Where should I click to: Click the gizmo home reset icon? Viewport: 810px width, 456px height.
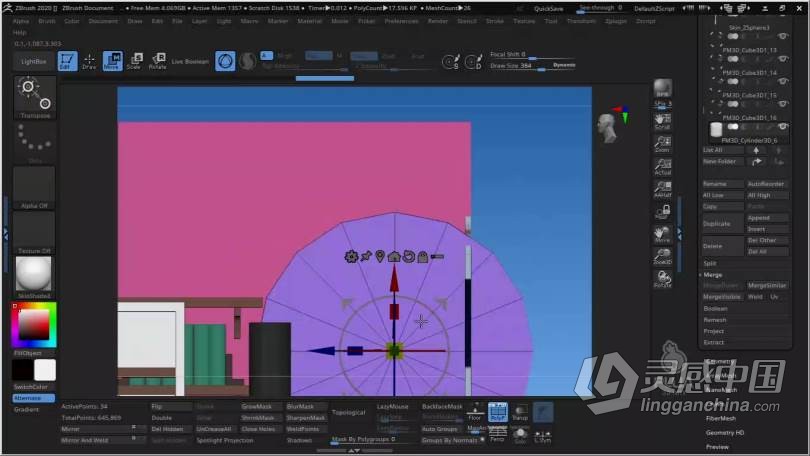click(394, 256)
